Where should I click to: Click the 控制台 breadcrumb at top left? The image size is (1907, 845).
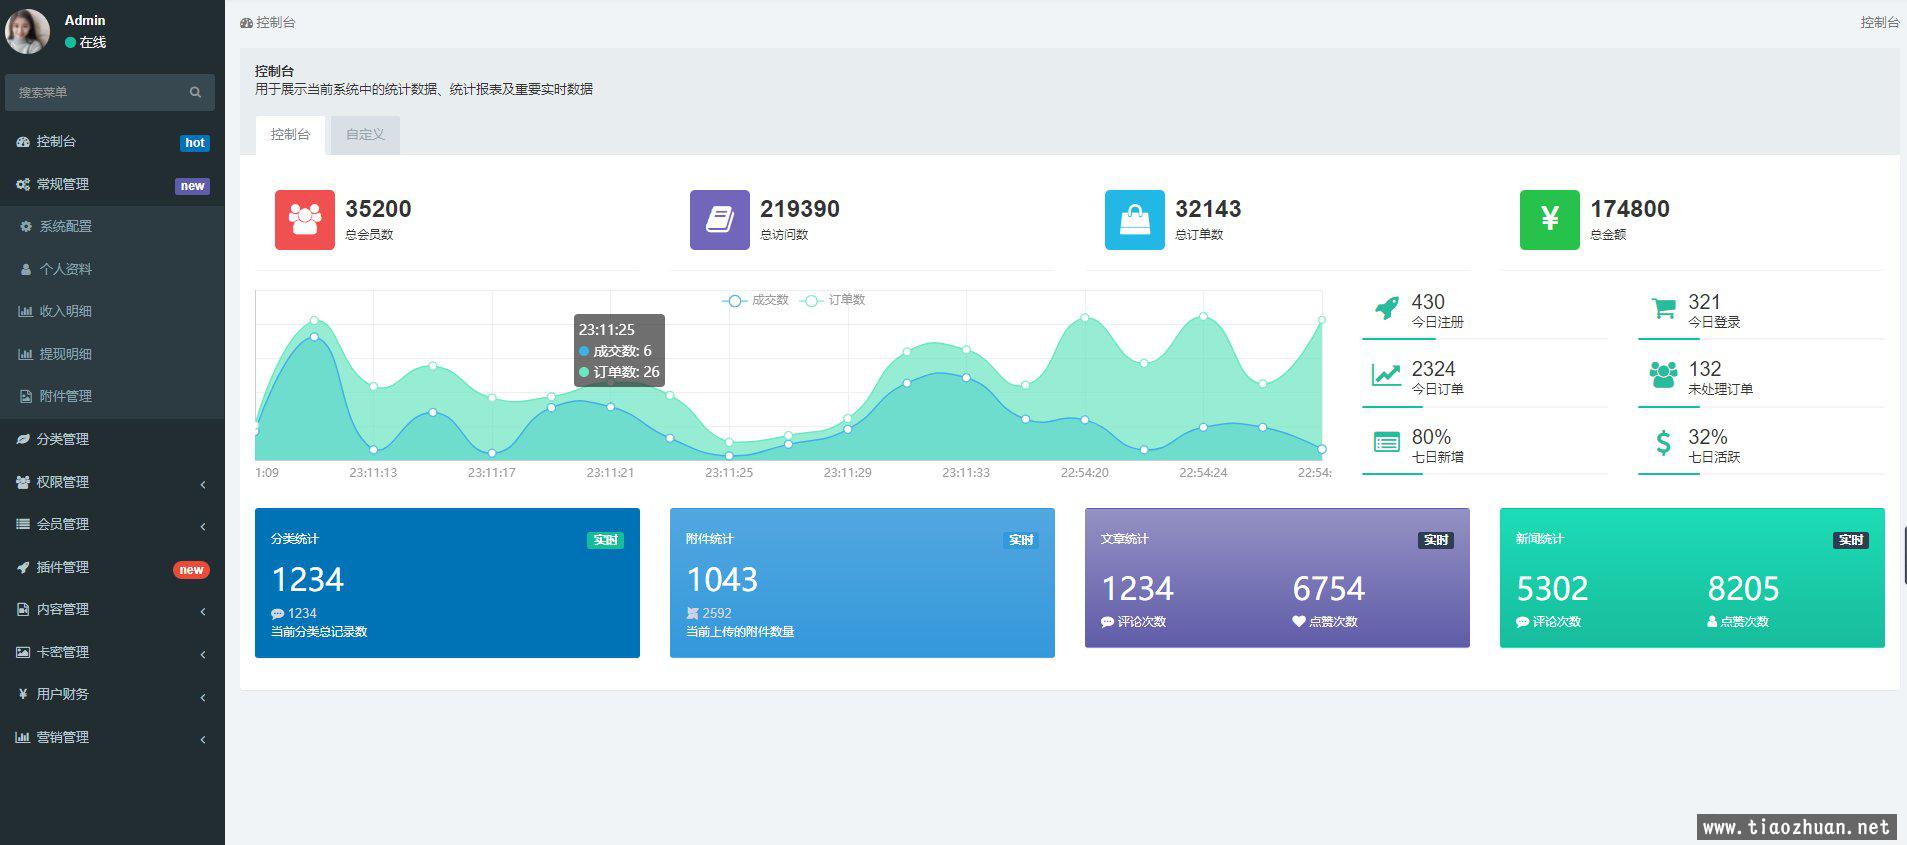click(268, 22)
